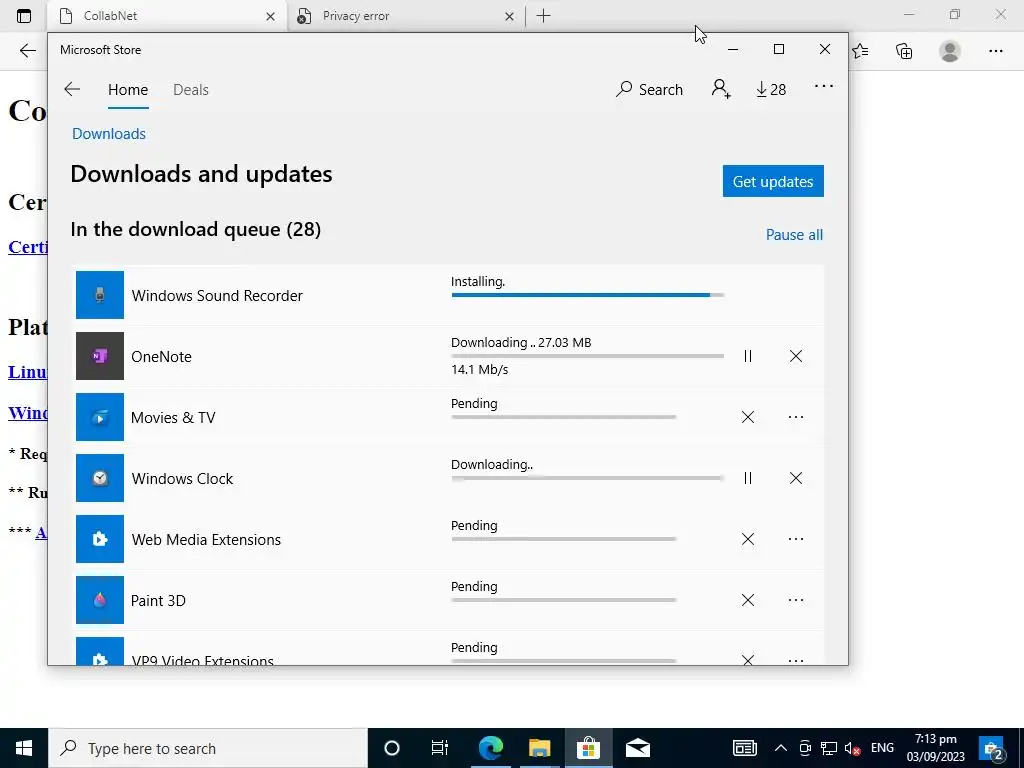Click Movies & TV app icon
Image resolution: width=1024 pixels, height=768 pixels.
click(x=100, y=417)
